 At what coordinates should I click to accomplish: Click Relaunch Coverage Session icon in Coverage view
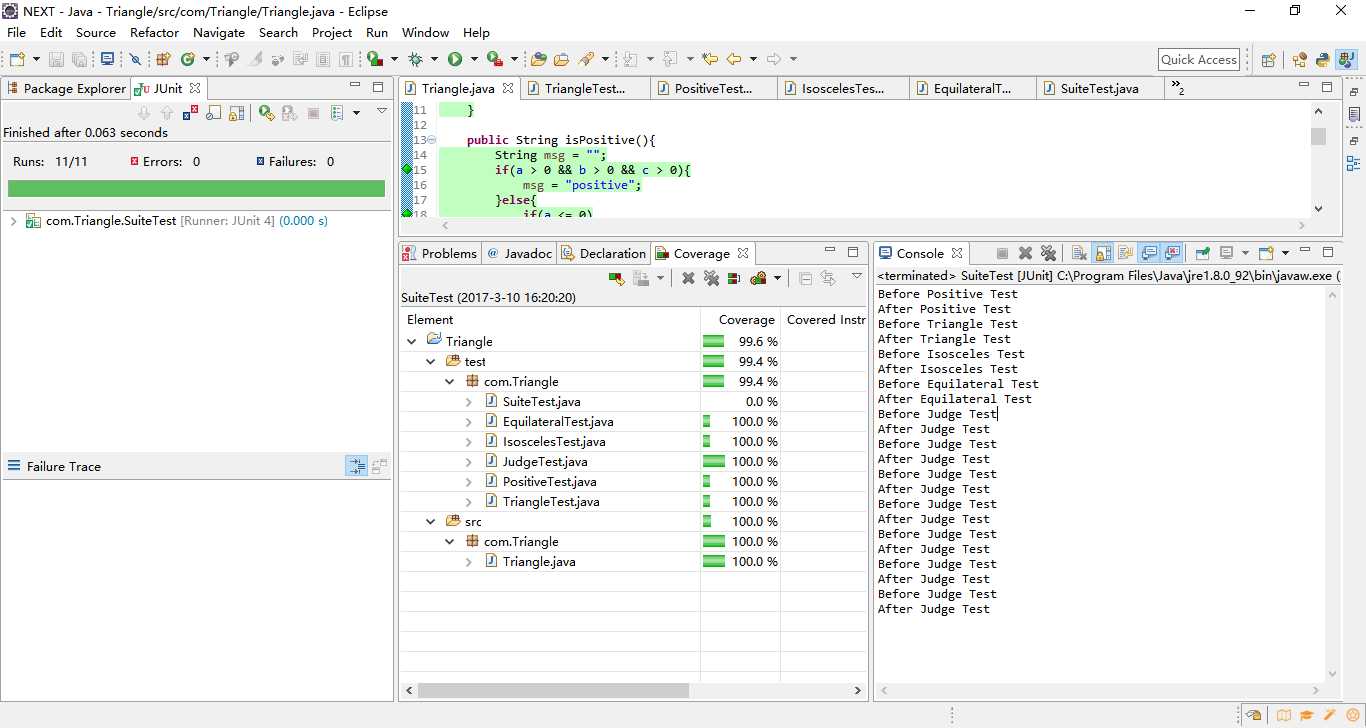coord(616,278)
